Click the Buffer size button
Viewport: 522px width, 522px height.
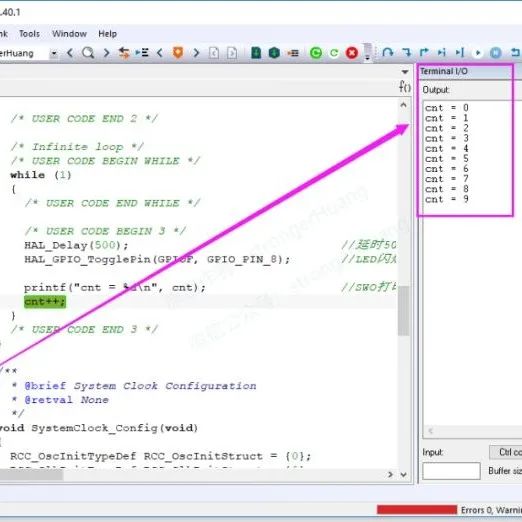click(505, 471)
